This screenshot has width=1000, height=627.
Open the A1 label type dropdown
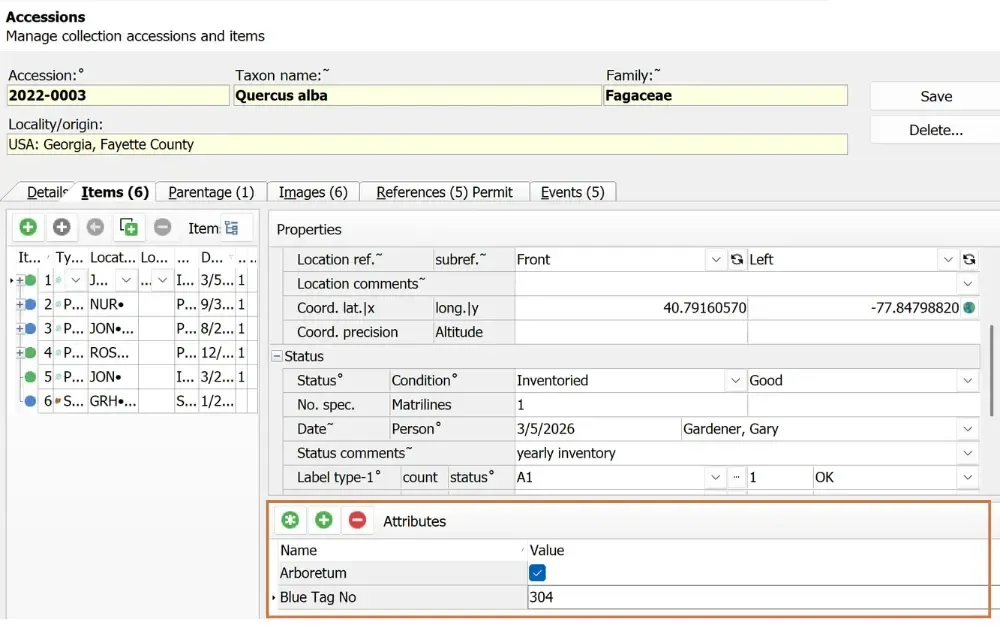click(x=716, y=477)
